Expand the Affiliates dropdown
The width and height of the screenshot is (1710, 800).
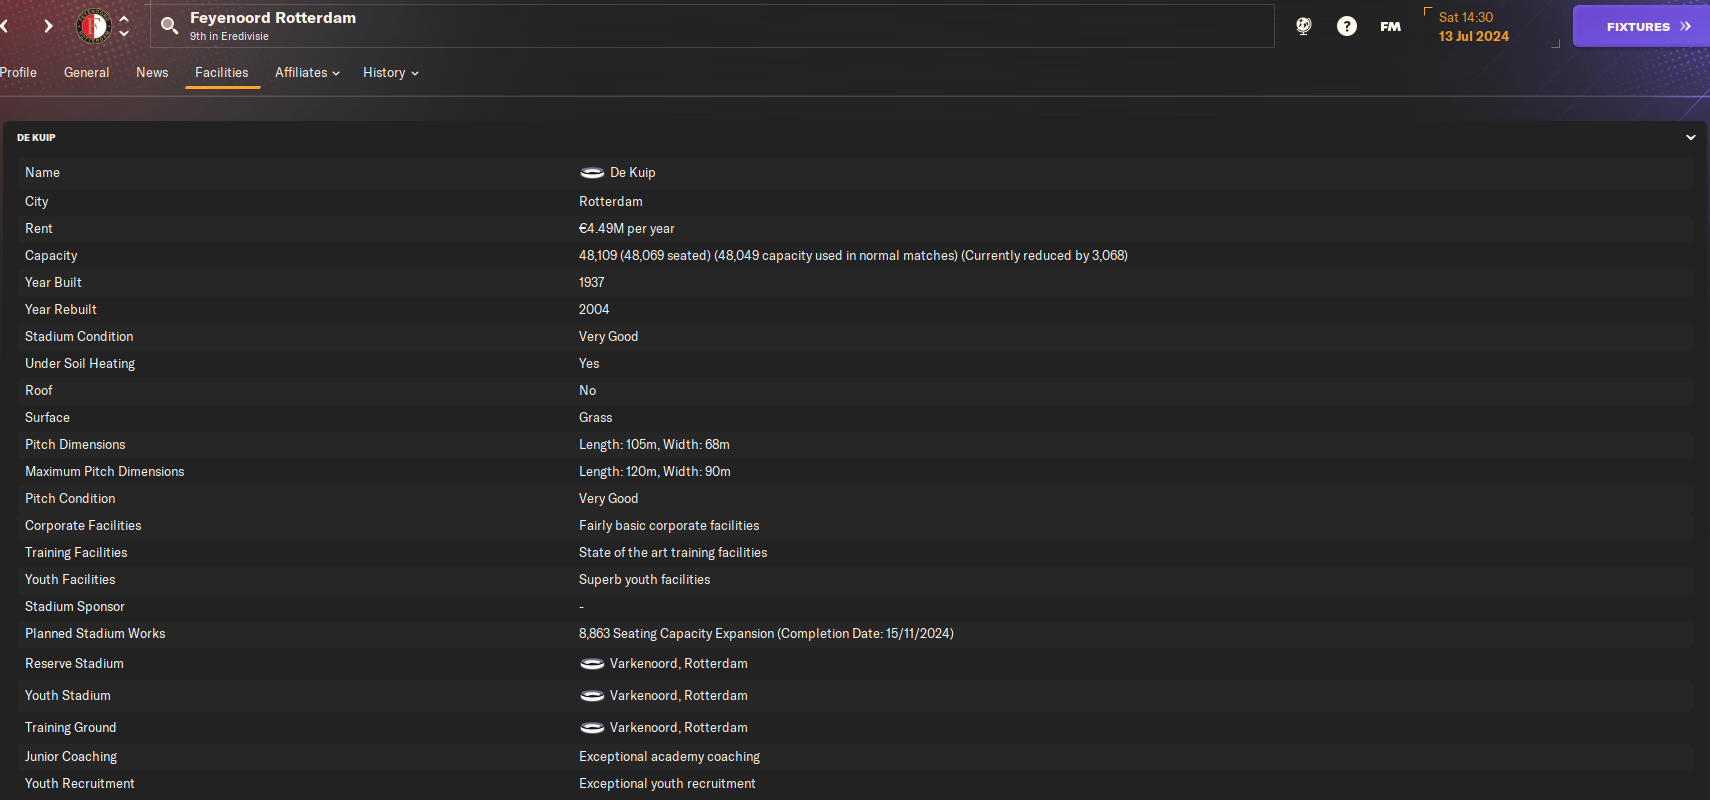click(307, 73)
